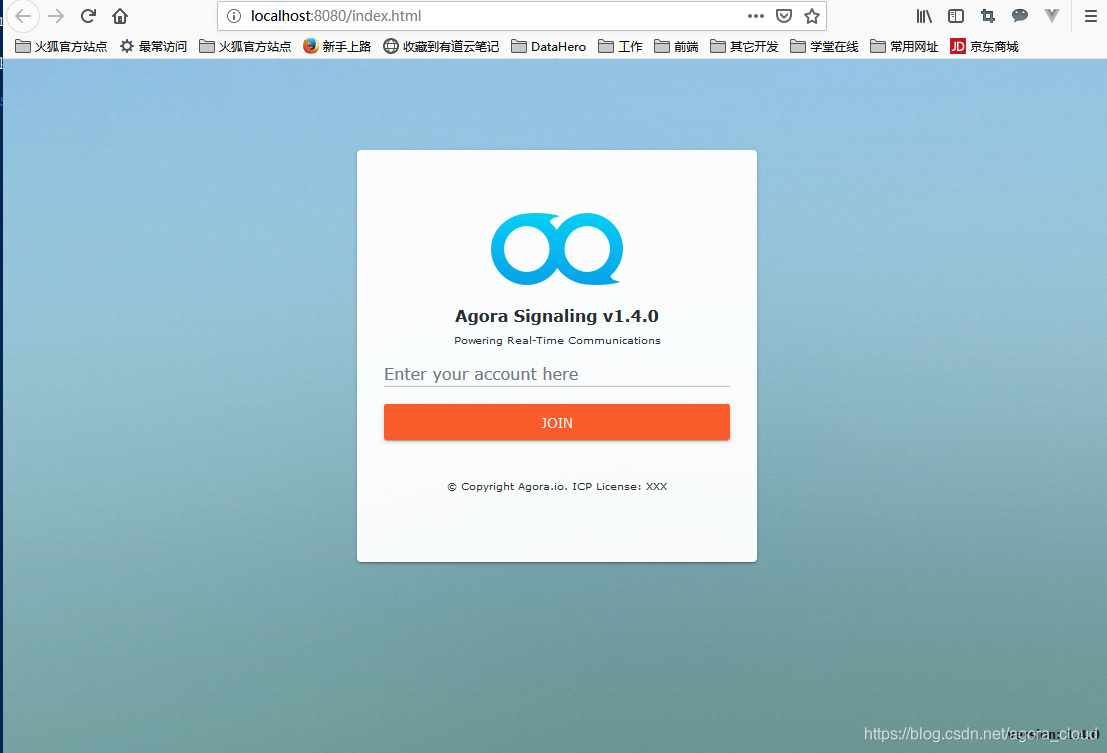Open page actions three-dot menu
This screenshot has height=753, width=1107.
[x=755, y=16]
